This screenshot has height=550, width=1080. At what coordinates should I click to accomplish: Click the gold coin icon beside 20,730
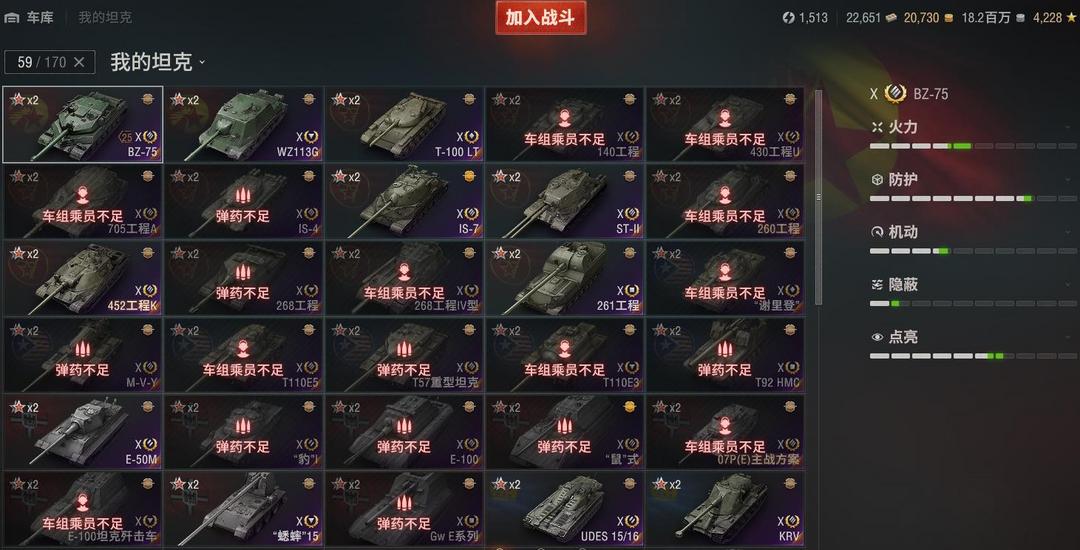(x=949, y=18)
